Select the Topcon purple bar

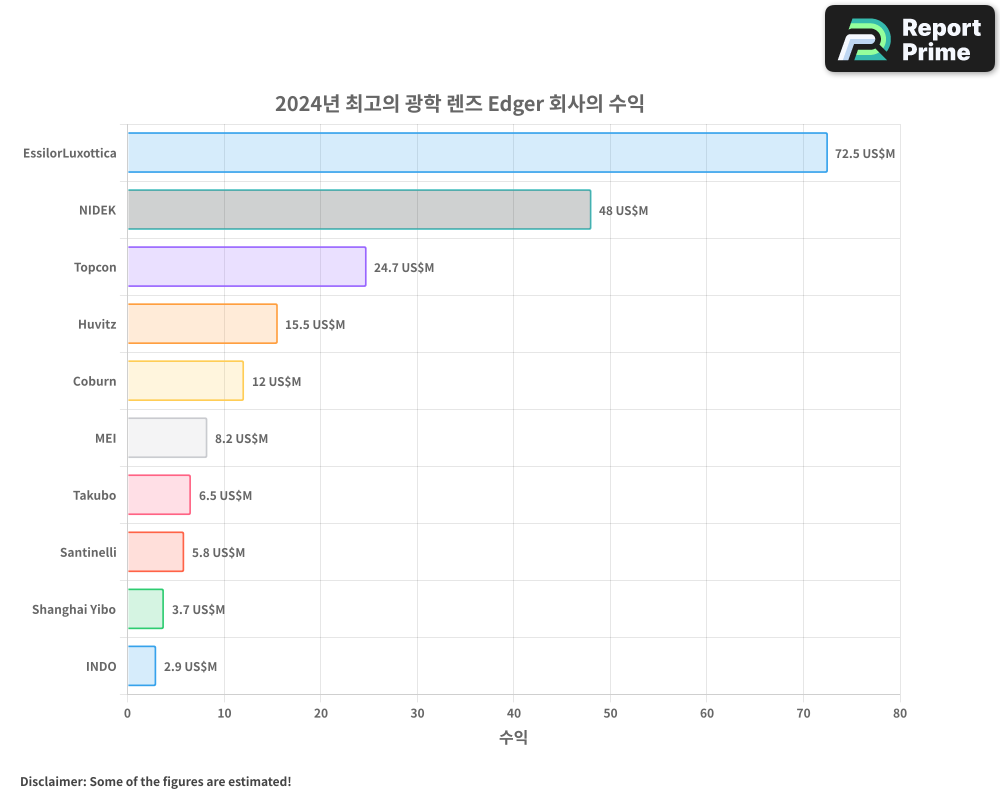coord(245,267)
